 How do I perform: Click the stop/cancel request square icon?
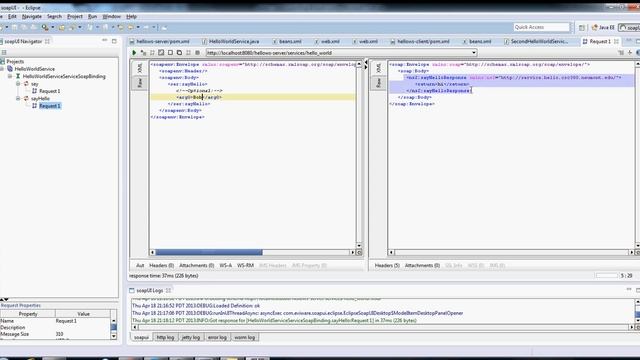click(198, 53)
